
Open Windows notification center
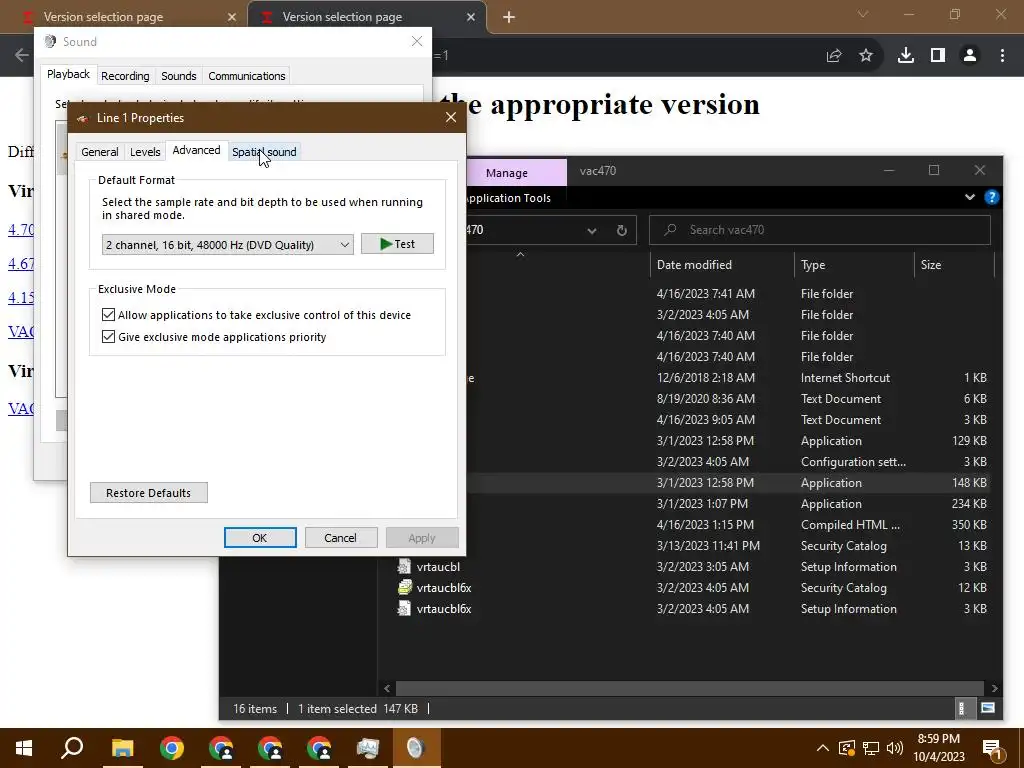(x=993, y=749)
